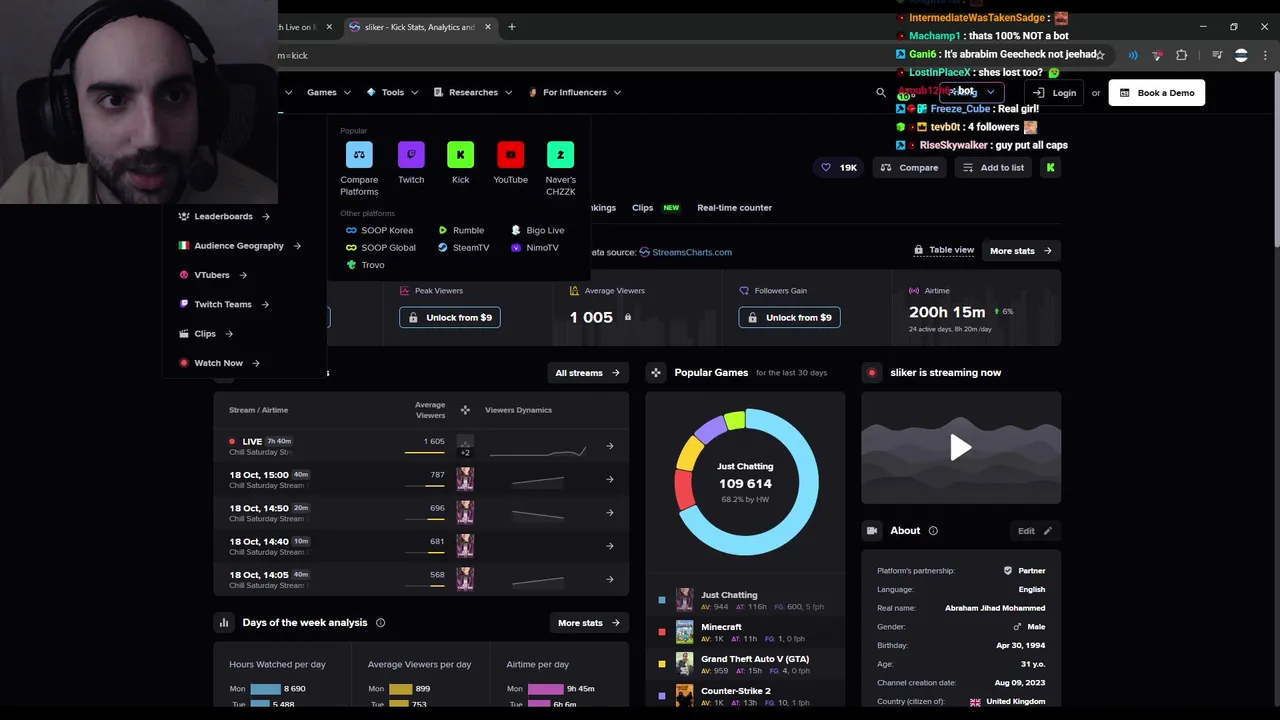The height and width of the screenshot is (720, 1280).
Task: Open the Compare Platforms icon
Action: tap(359, 155)
